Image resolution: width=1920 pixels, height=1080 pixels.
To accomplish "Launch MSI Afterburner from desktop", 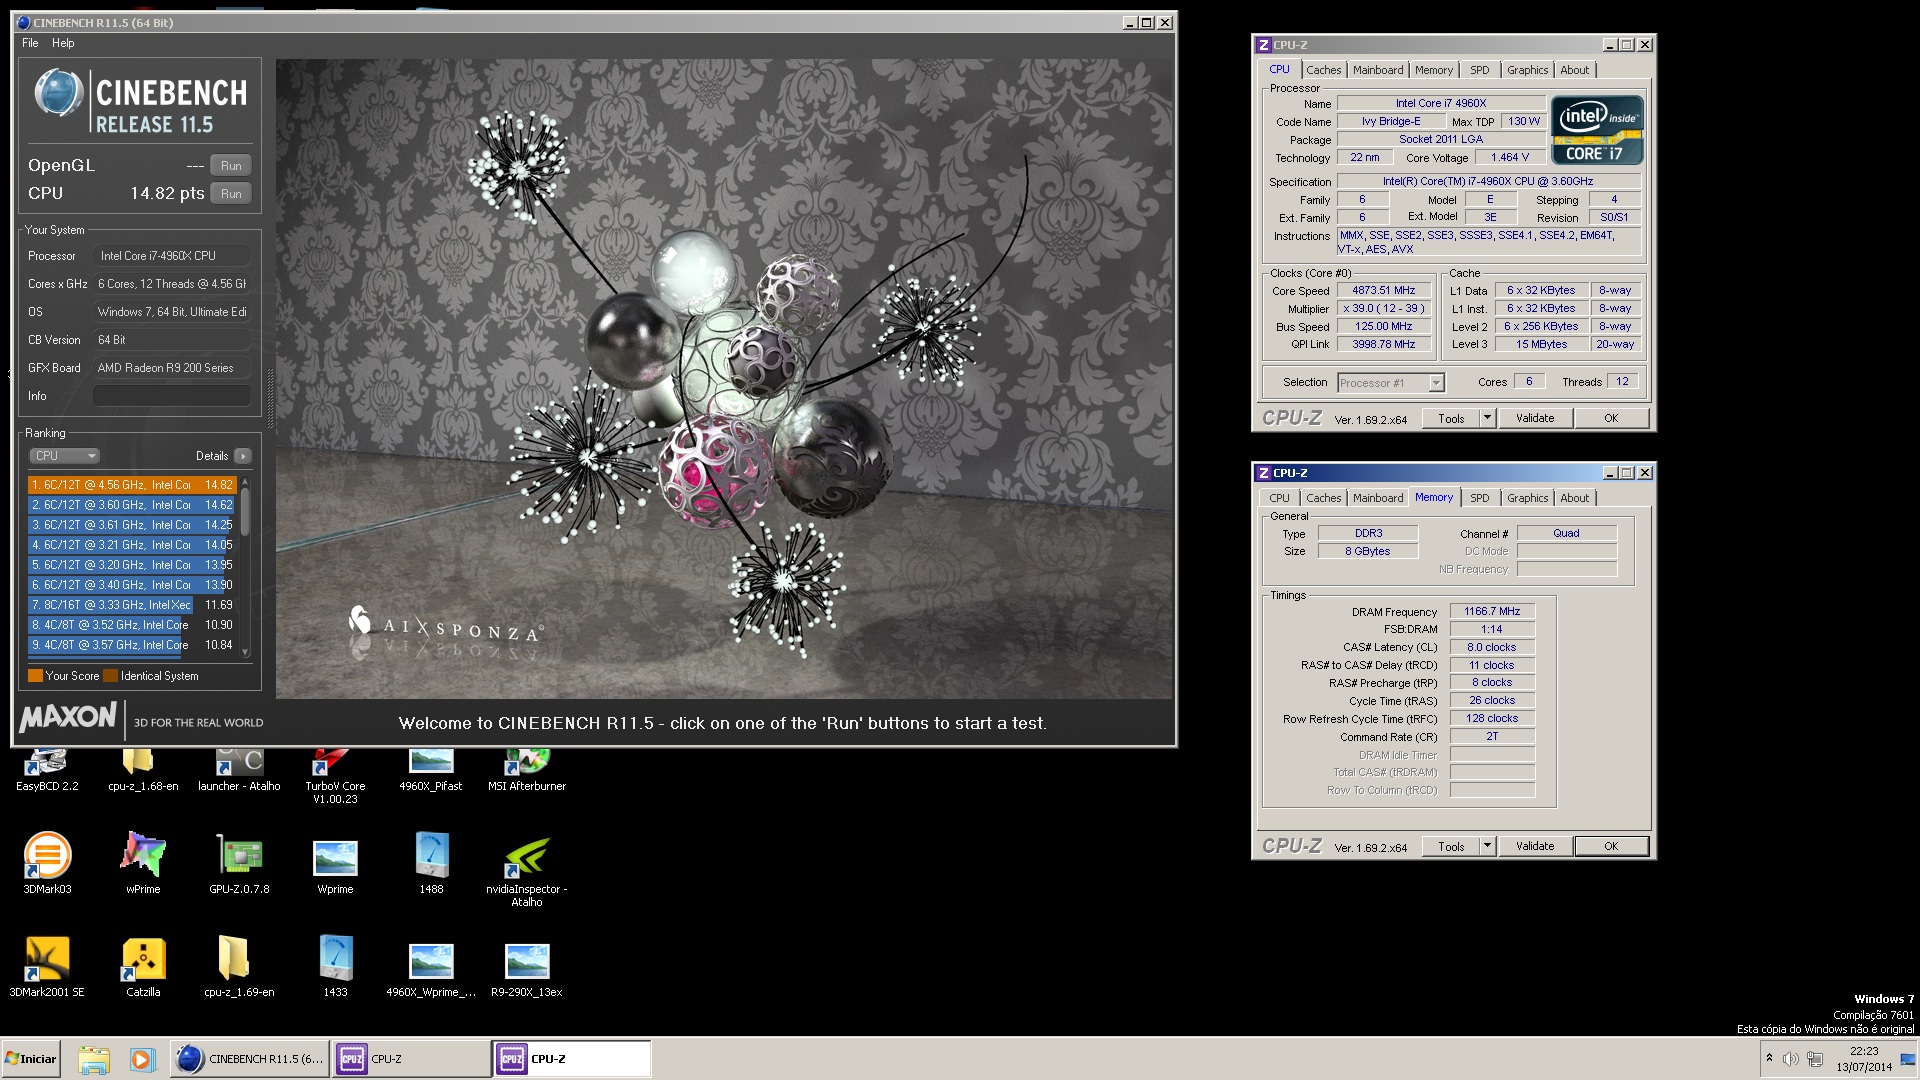I will [x=527, y=768].
